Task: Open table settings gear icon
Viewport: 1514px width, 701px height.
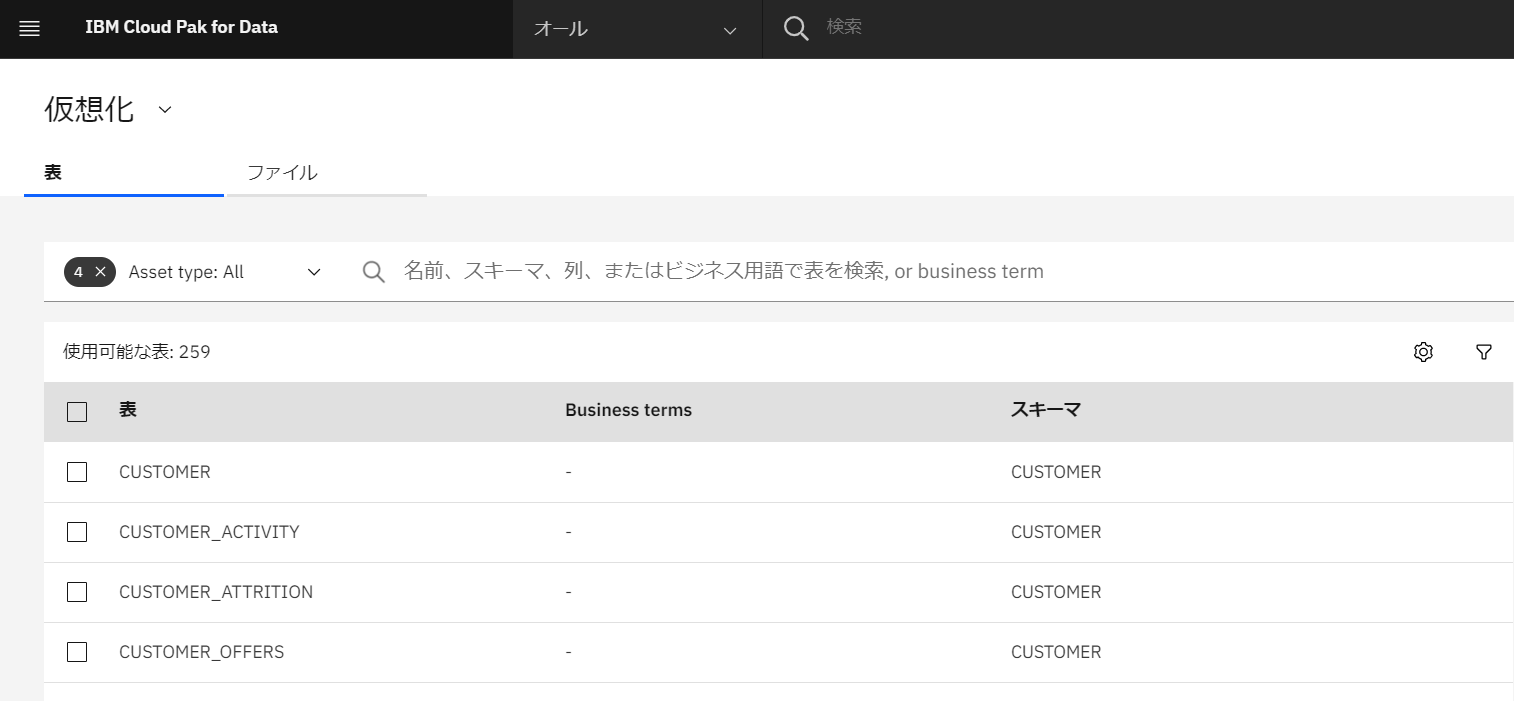Action: point(1423,352)
